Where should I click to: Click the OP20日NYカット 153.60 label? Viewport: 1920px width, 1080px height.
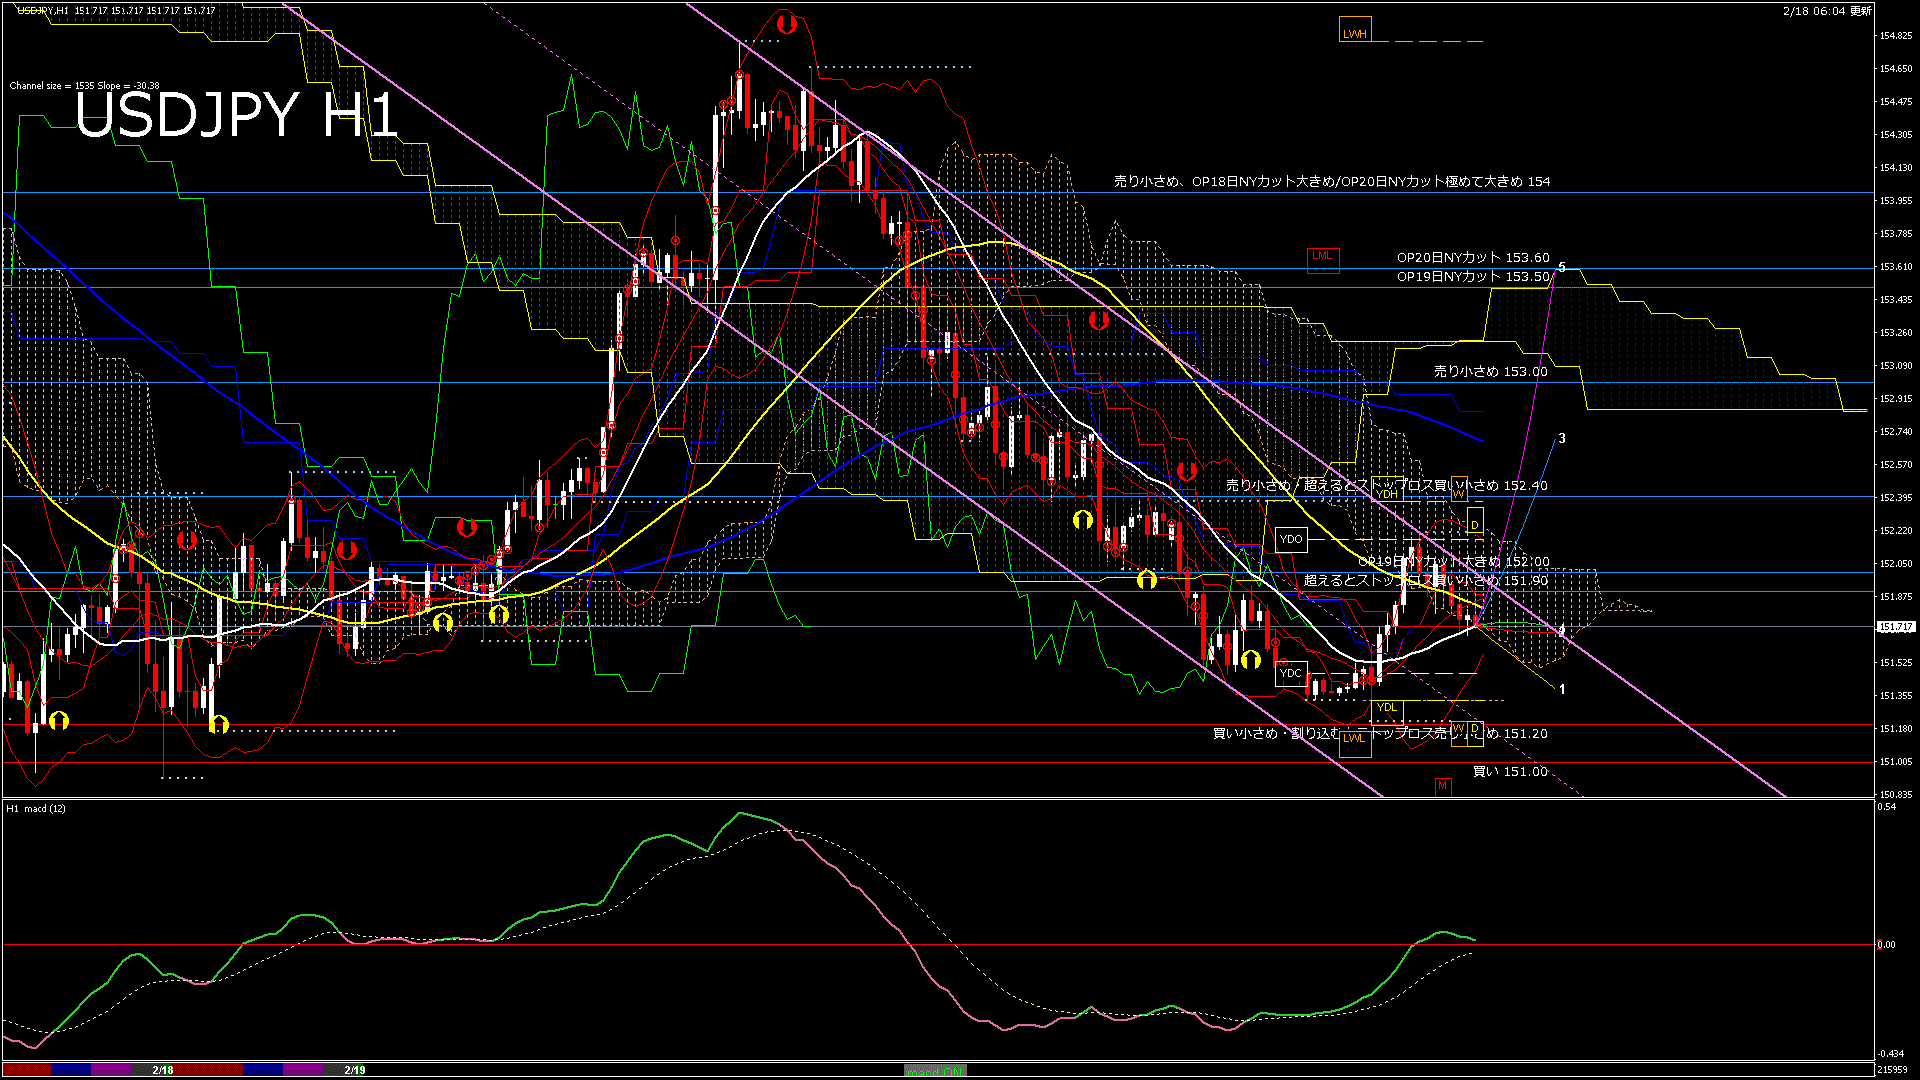1472,258
